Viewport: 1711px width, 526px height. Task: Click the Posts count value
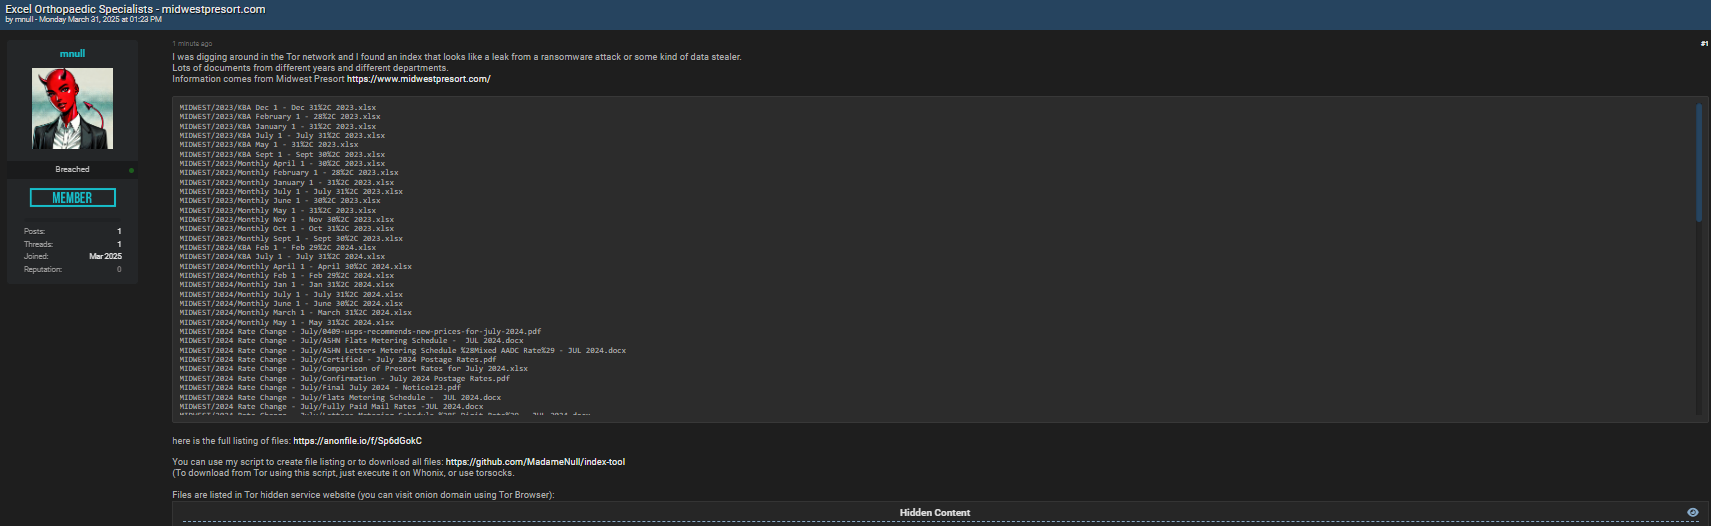119,231
